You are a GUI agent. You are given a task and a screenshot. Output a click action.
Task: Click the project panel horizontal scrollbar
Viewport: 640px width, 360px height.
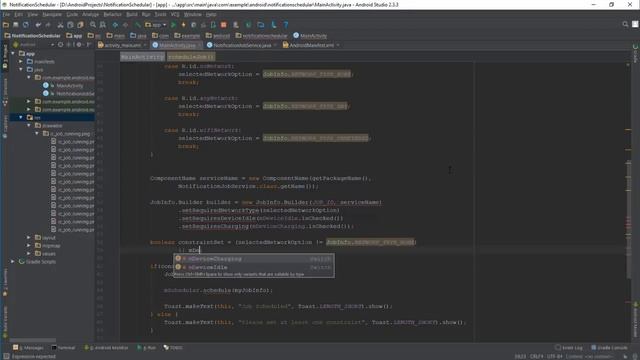pos(33,340)
